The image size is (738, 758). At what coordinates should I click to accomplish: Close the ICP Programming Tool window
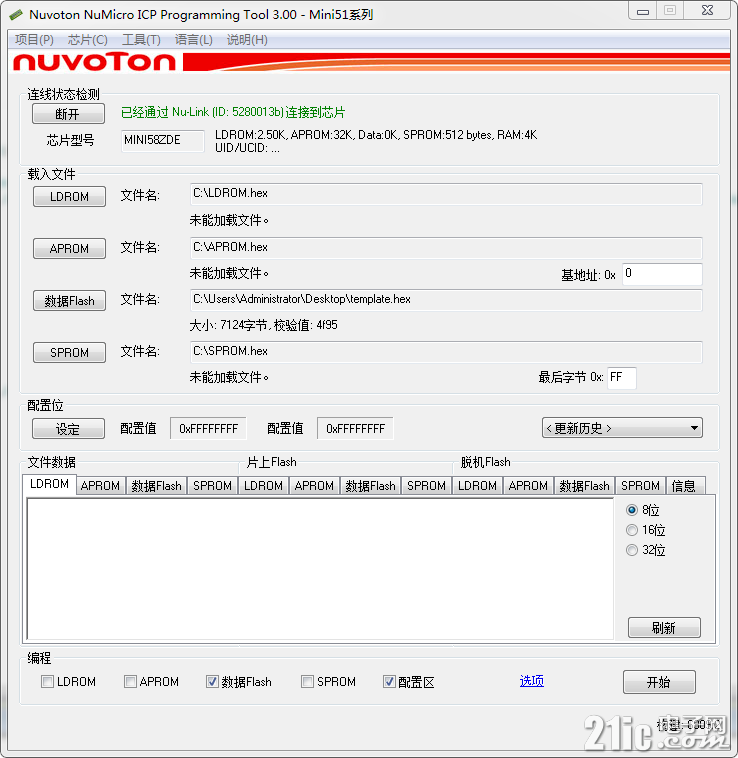click(x=708, y=11)
